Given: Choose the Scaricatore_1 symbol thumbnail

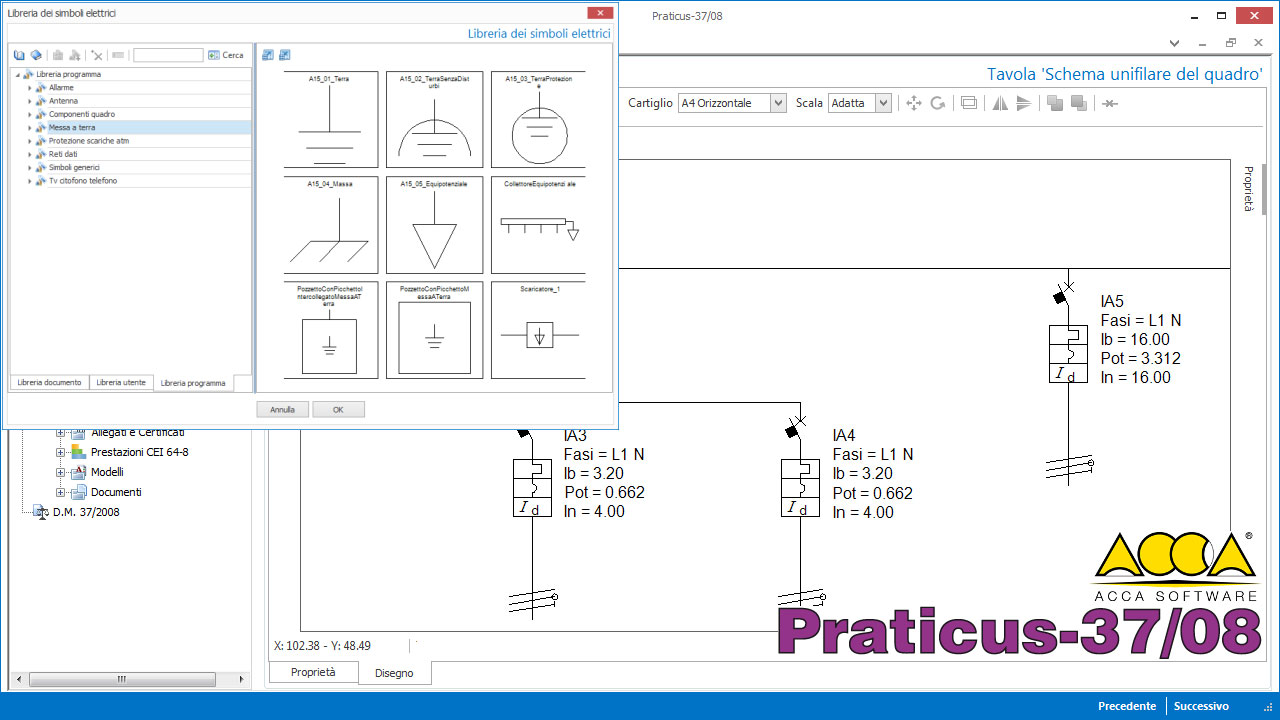Looking at the screenshot, I should coord(538,330).
